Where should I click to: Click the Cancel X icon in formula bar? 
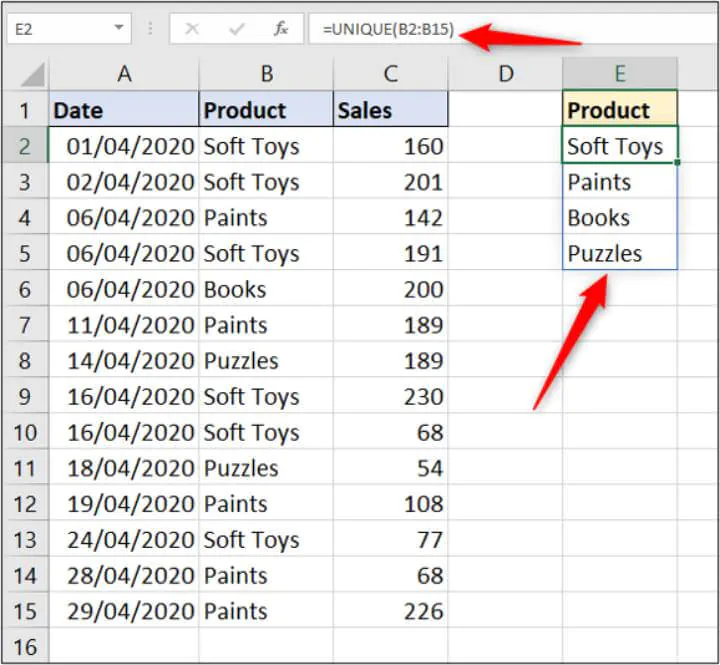pos(192,29)
